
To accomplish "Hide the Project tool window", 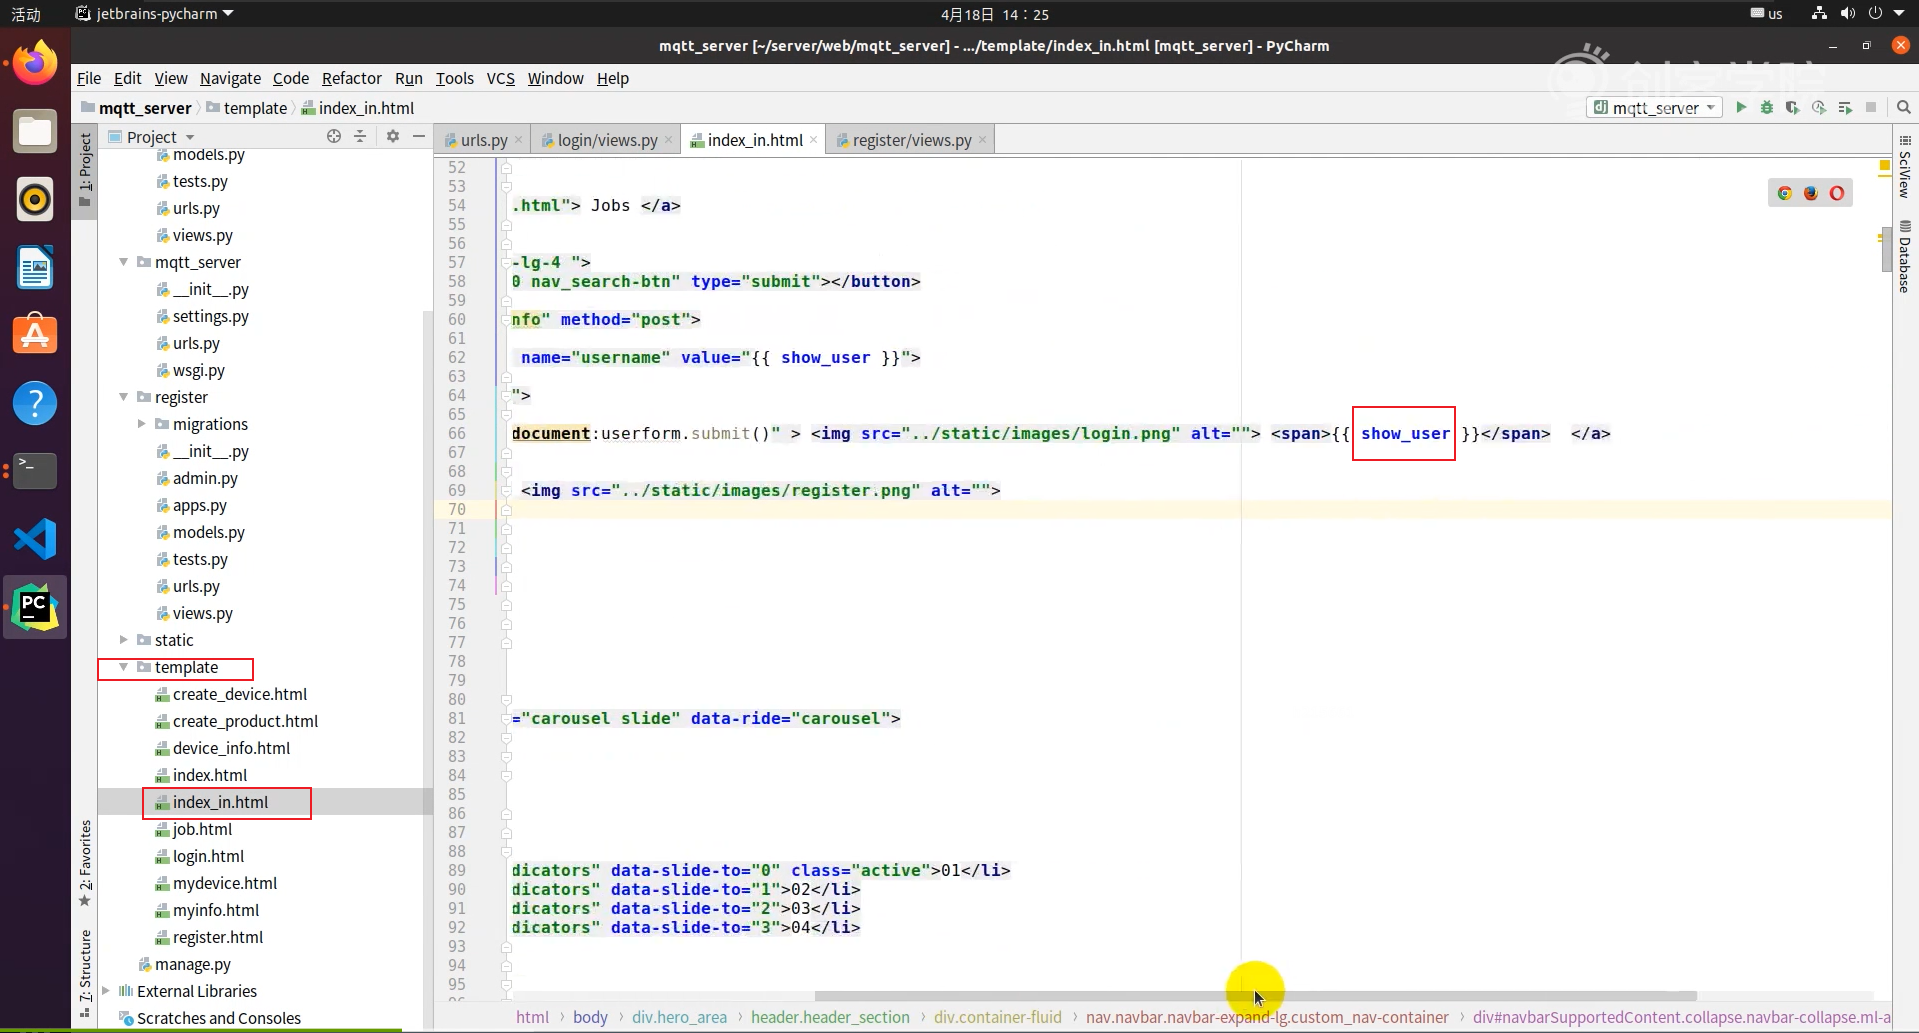I will tap(419, 136).
